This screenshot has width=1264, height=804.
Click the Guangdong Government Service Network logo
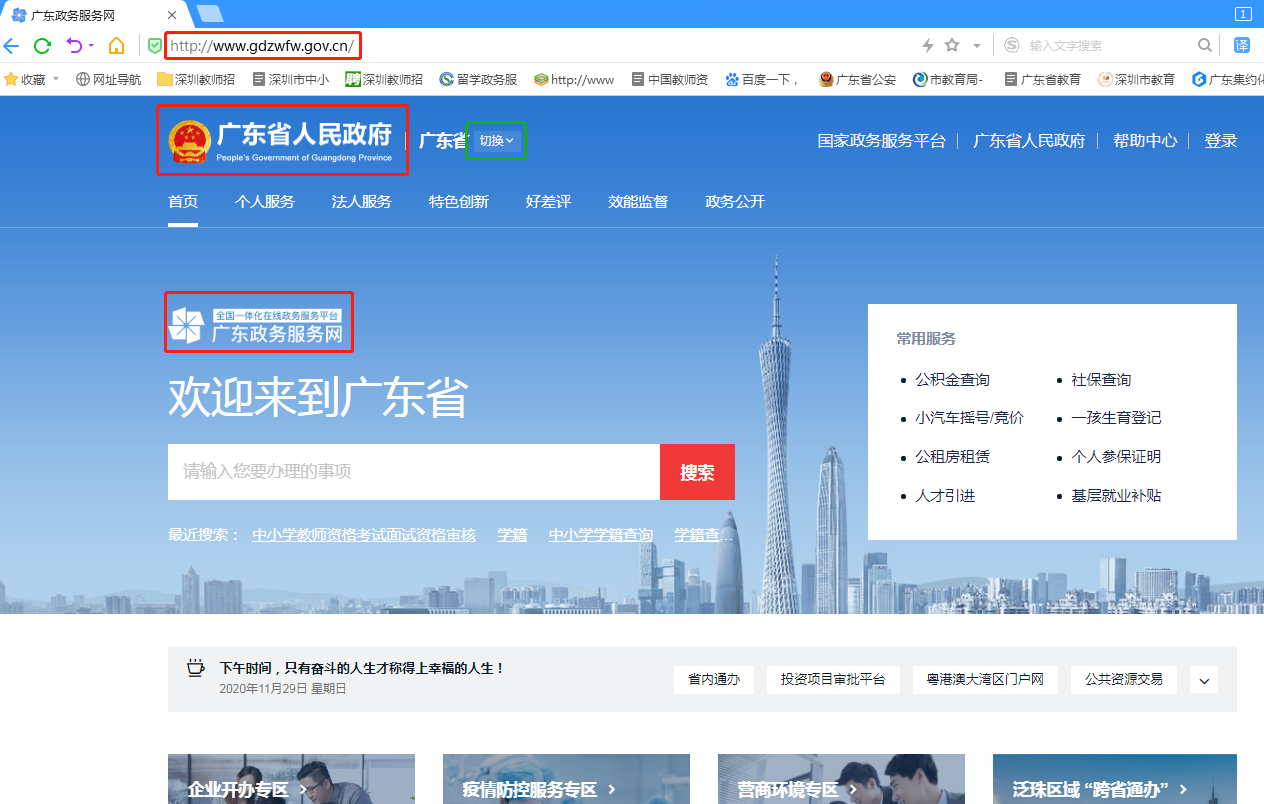259,322
